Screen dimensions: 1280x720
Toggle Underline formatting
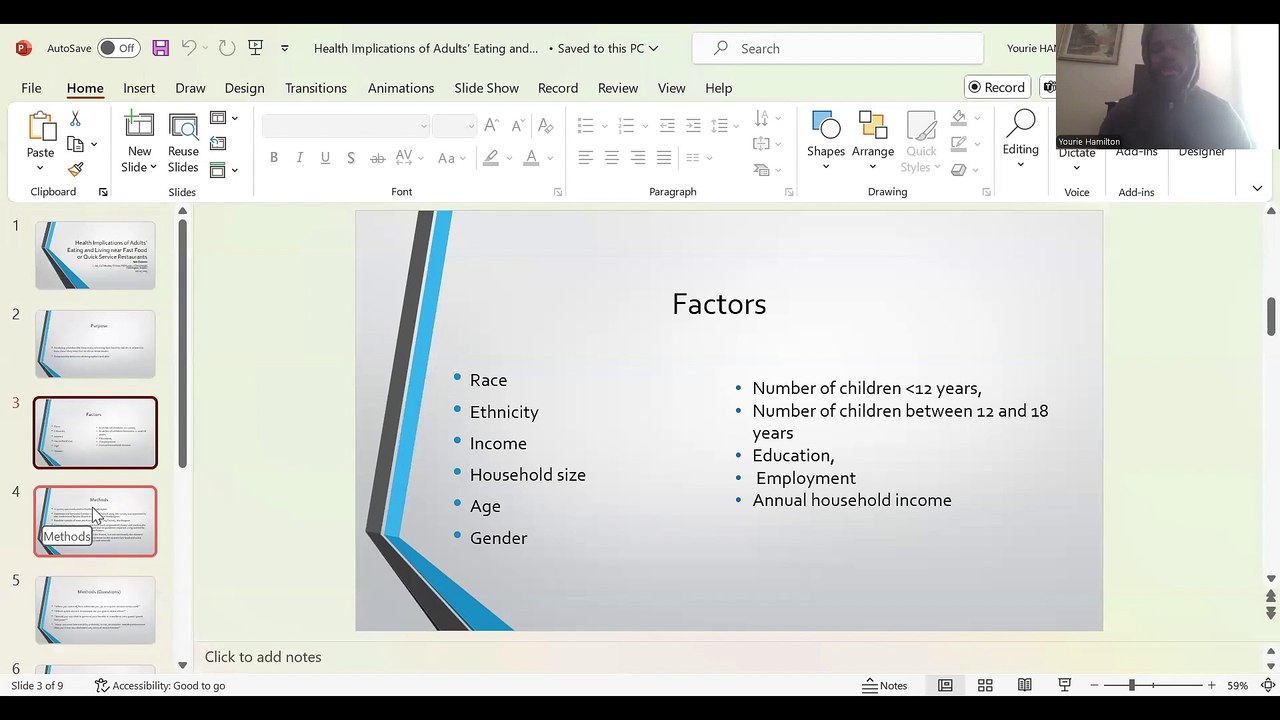(x=325, y=158)
